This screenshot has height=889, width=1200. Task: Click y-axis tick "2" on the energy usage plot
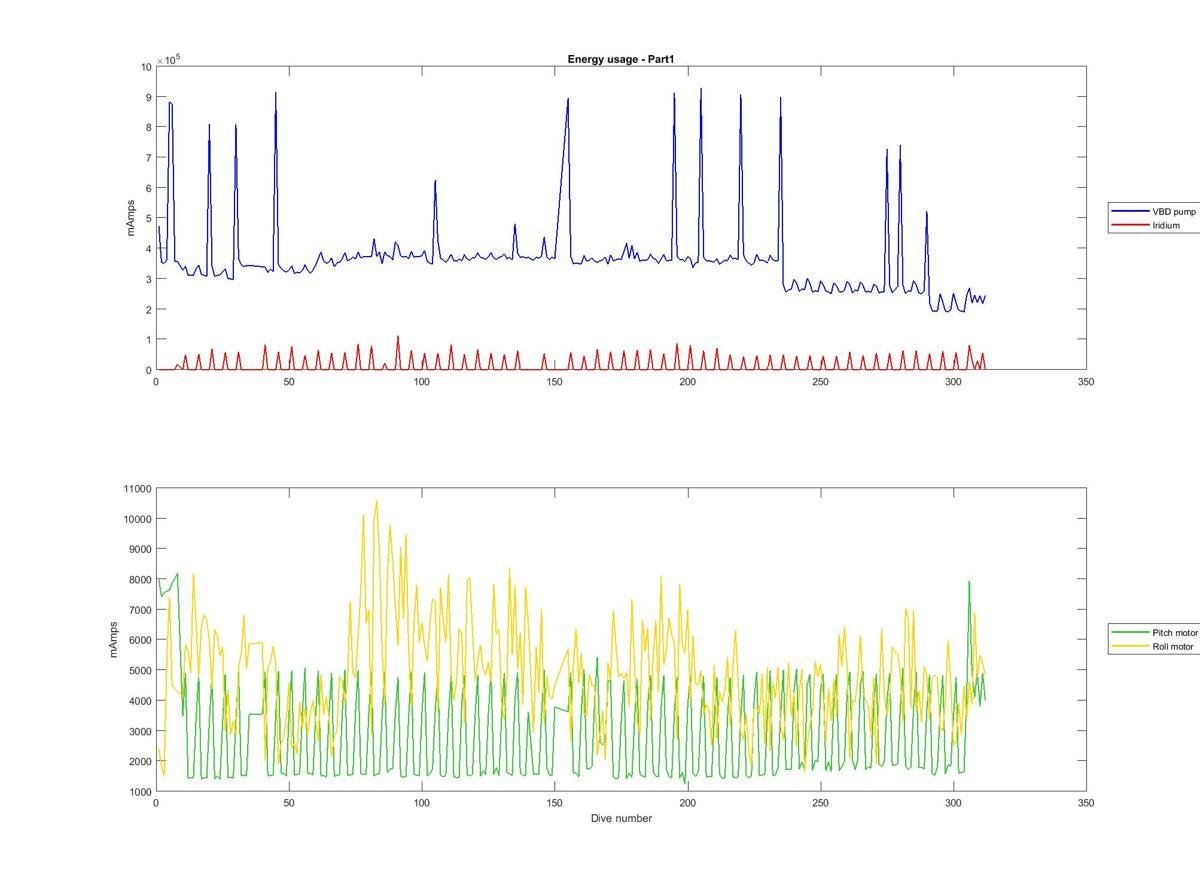coord(148,309)
